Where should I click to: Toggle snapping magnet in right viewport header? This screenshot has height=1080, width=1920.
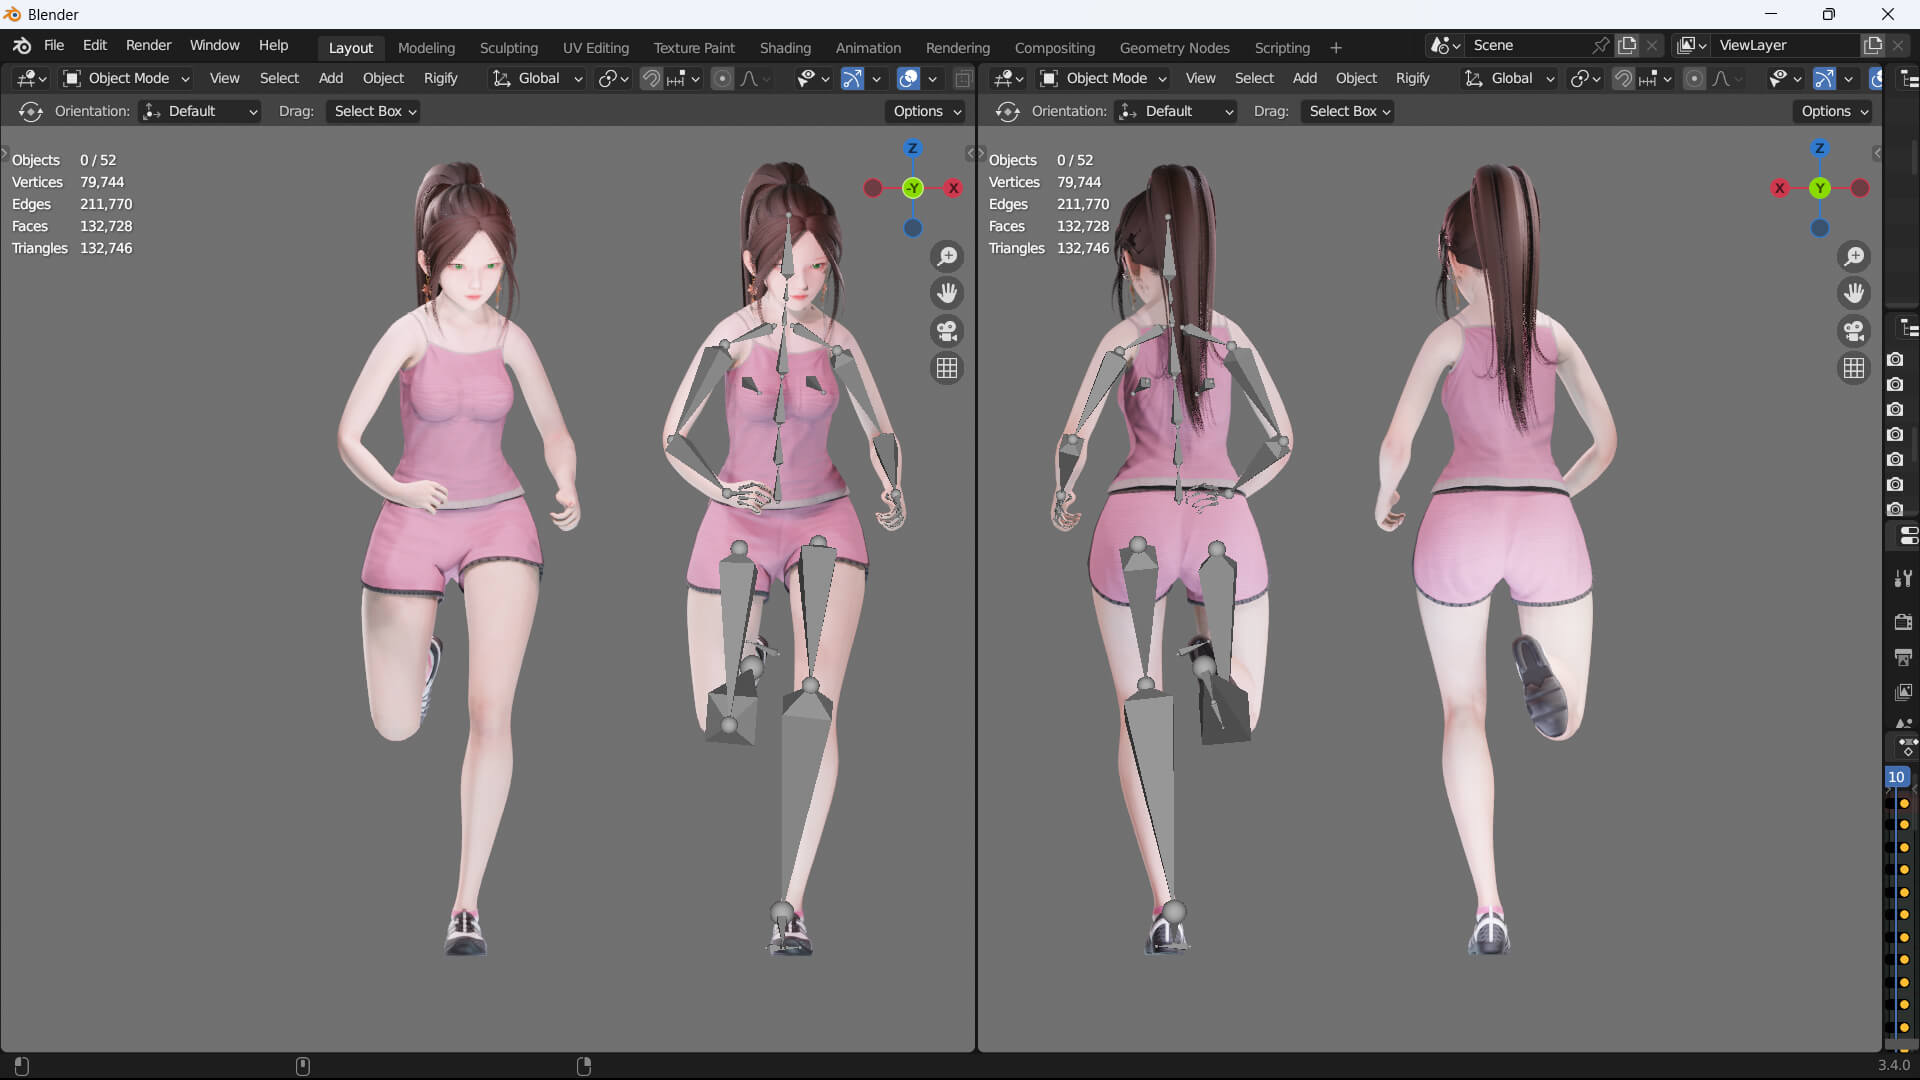click(1623, 78)
